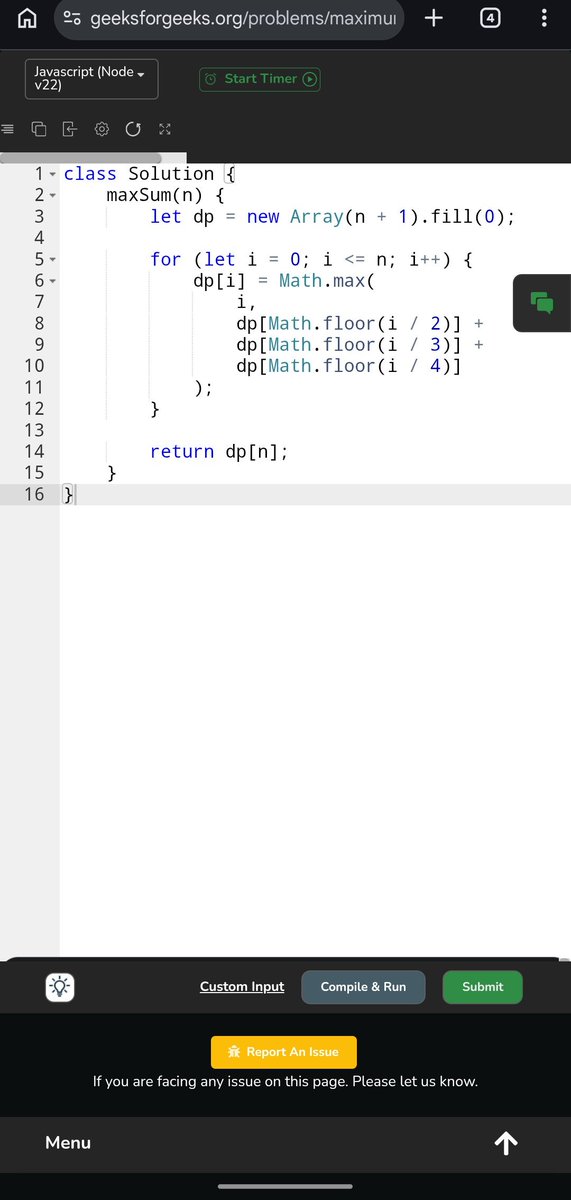The width and height of the screenshot is (571, 1200).
Task: Open the tab switcher showing 4 tabs
Action: pyautogui.click(x=490, y=18)
